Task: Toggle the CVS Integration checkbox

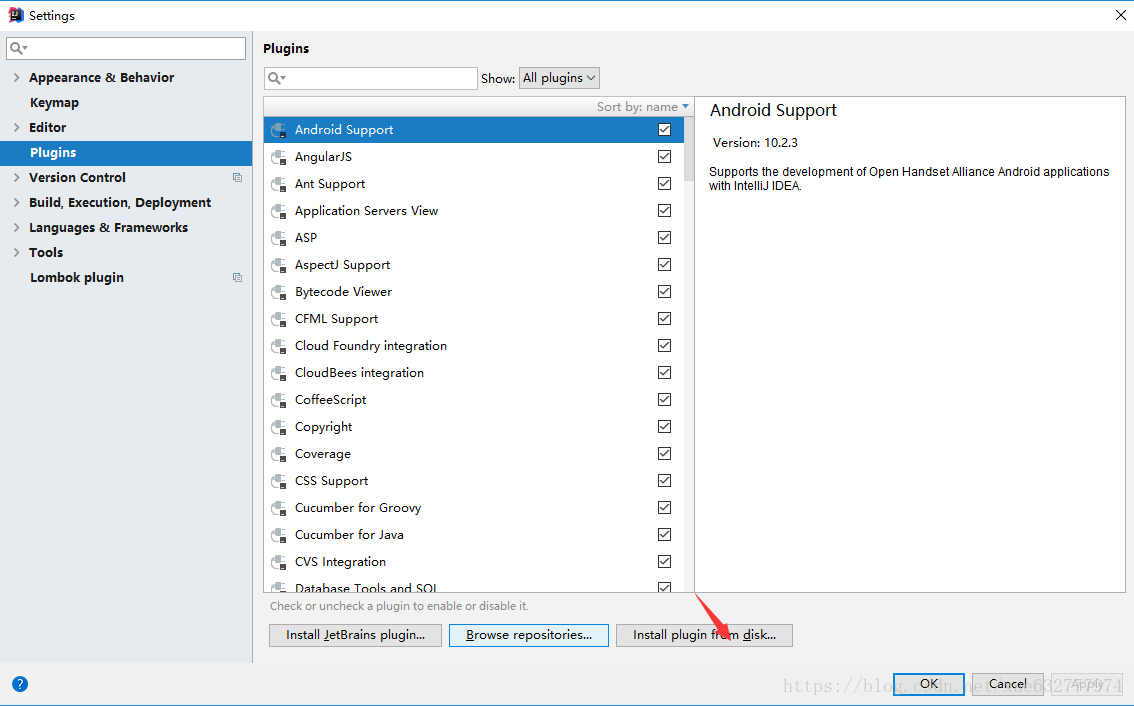Action: click(665, 561)
